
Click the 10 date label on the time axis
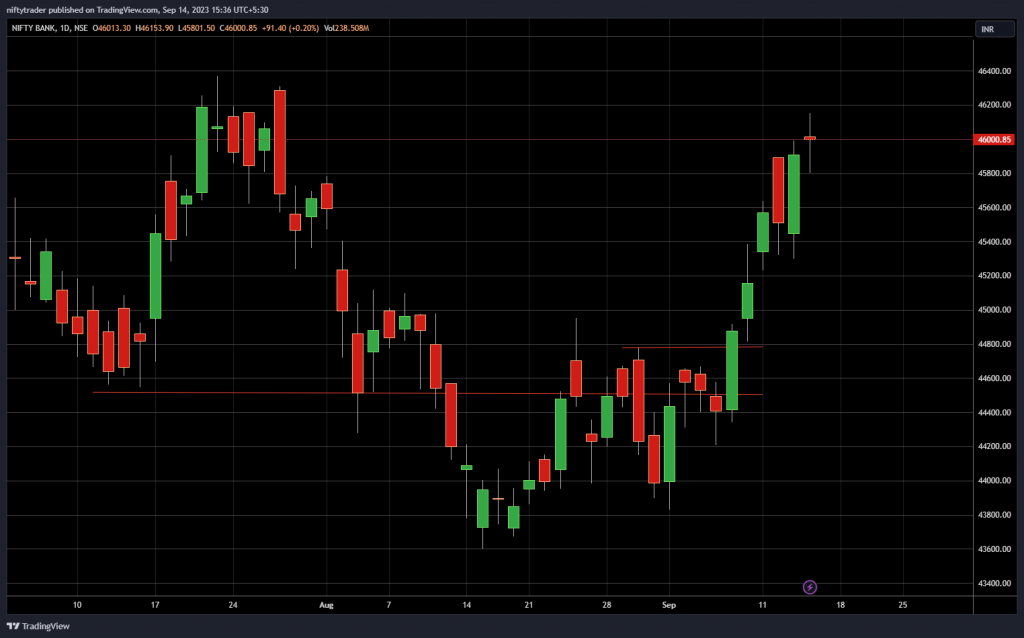click(77, 605)
